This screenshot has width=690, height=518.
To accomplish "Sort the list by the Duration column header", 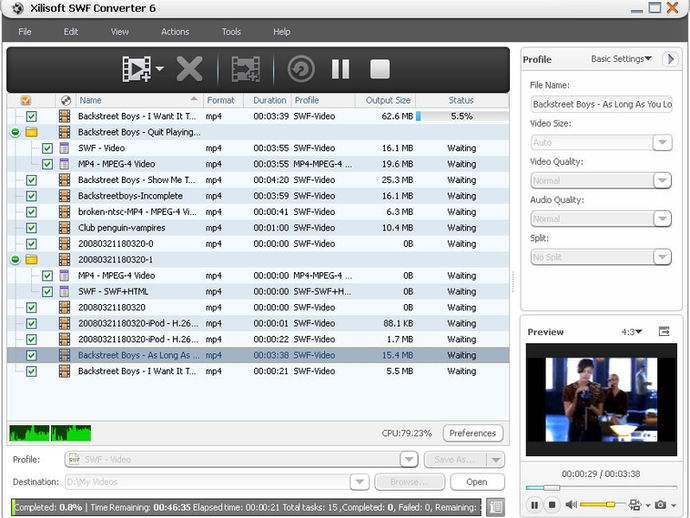I will pos(269,100).
